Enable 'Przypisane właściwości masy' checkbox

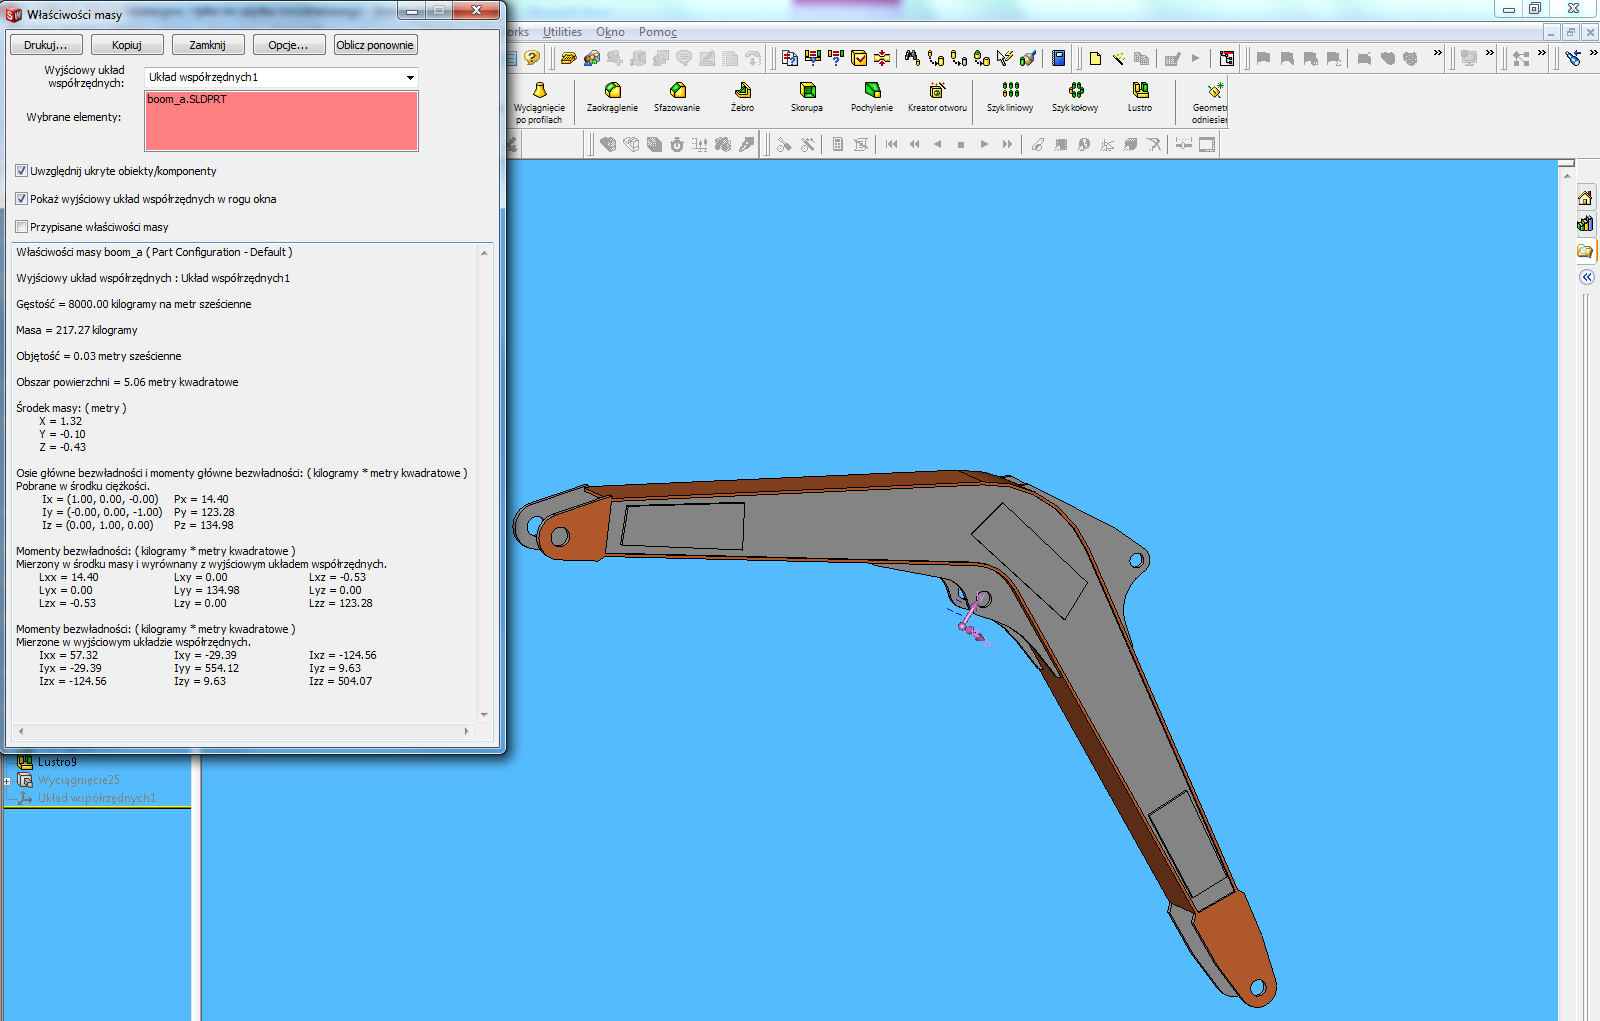point(21,227)
